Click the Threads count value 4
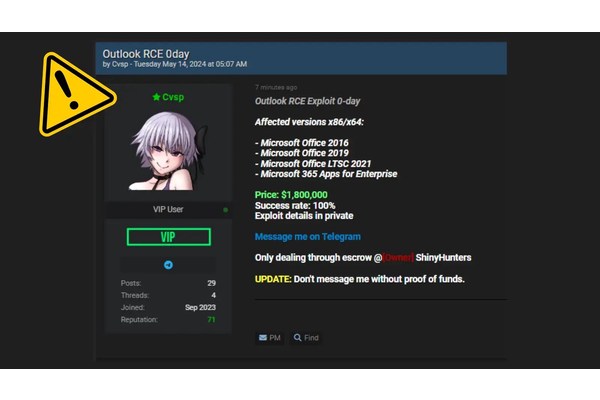 tap(214, 295)
